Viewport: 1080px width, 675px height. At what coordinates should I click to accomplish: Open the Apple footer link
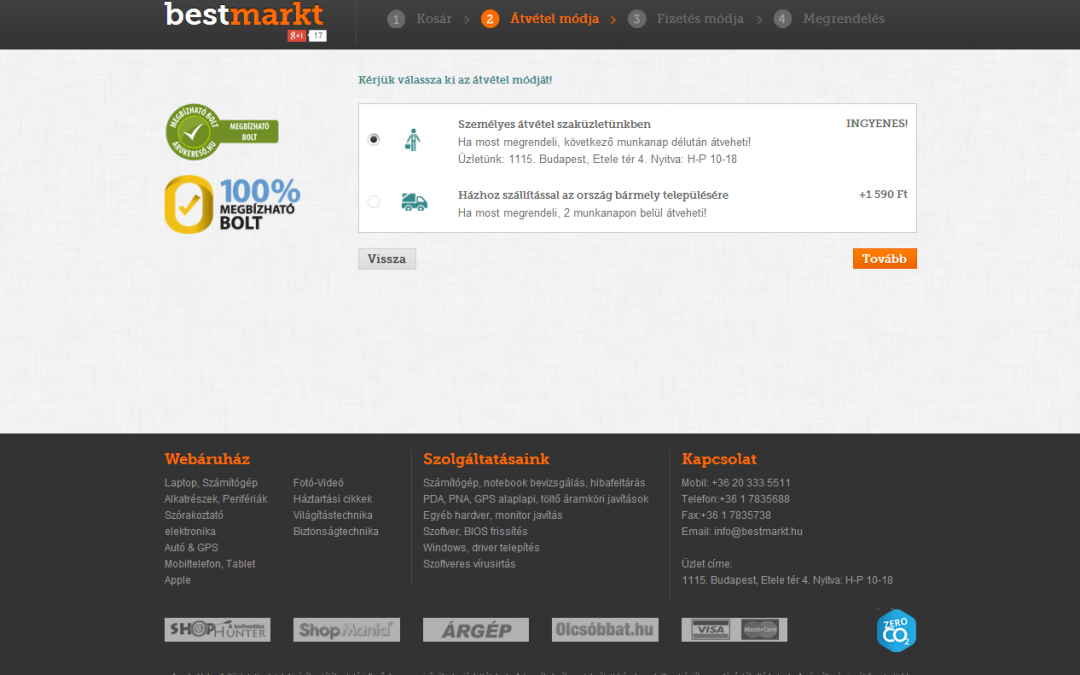(x=178, y=580)
